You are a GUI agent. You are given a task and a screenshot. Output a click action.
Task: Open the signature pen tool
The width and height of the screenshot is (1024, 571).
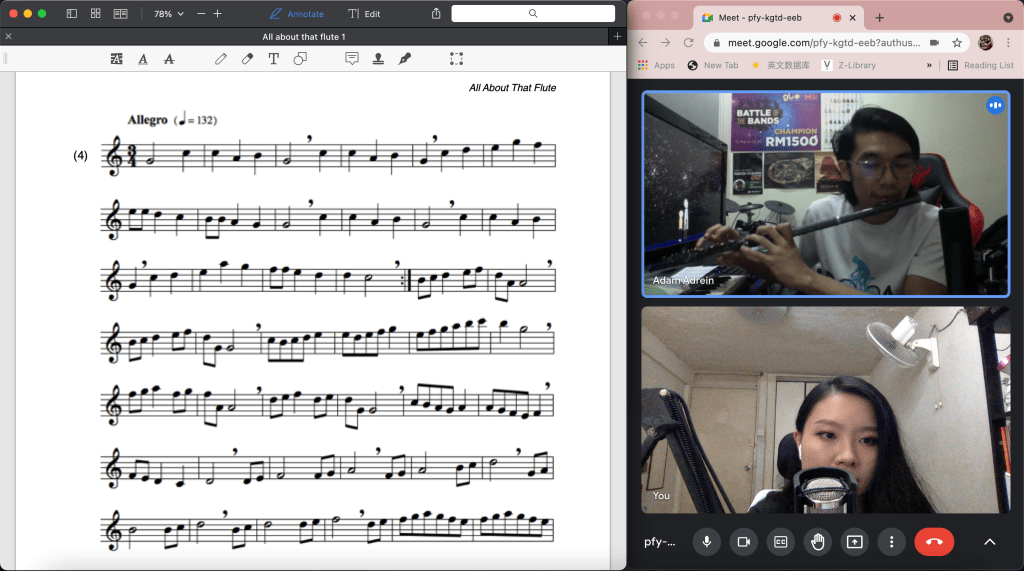pos(405,59)
